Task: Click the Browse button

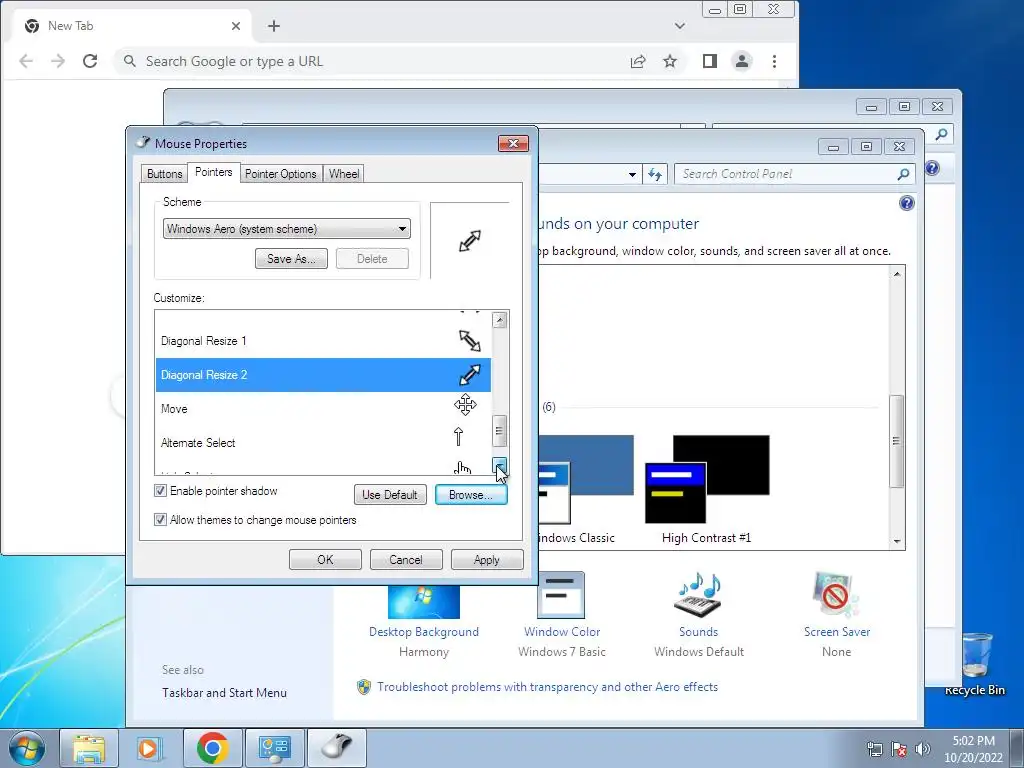Action: point(471,494)
